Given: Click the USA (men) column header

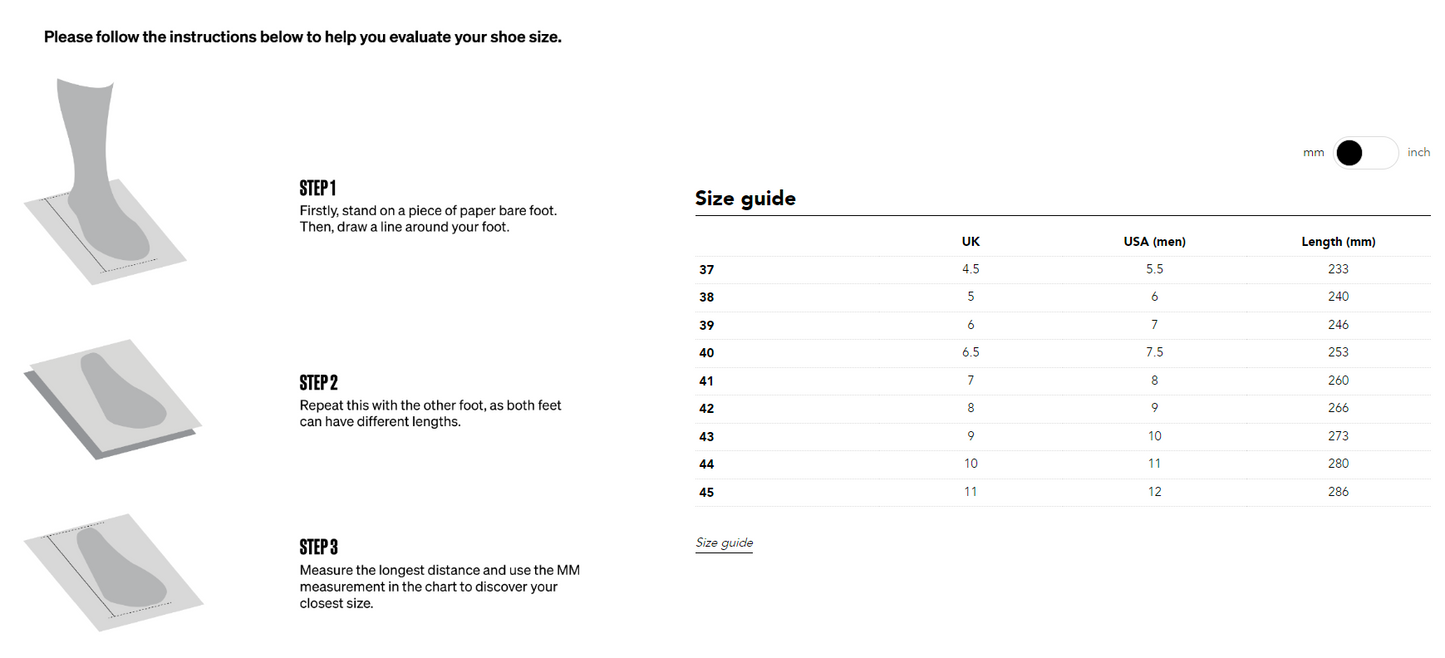Looking at the screenshot, I should (1154, 242).
